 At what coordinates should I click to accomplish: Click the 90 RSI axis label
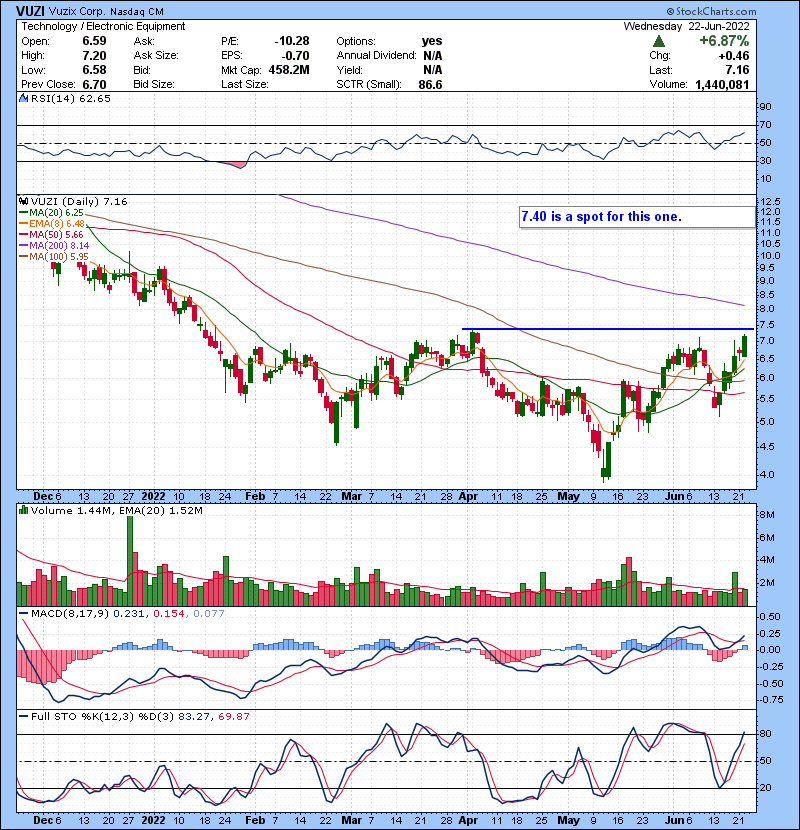point(766,107)
